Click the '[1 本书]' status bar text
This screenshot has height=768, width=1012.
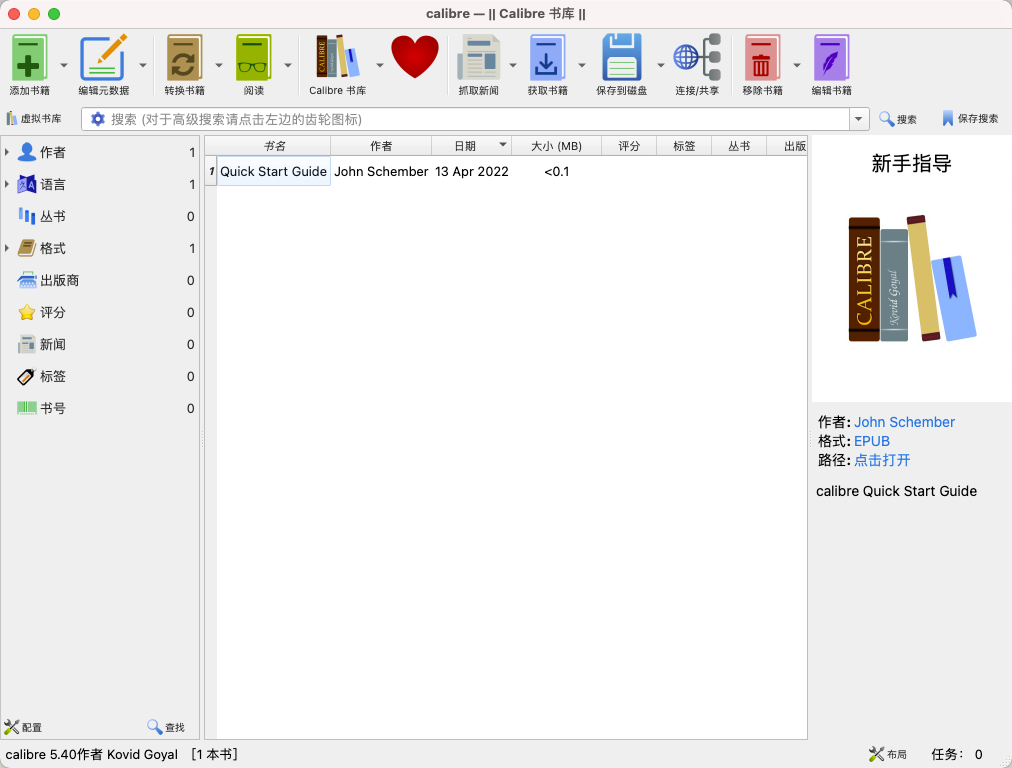point(215,754)
